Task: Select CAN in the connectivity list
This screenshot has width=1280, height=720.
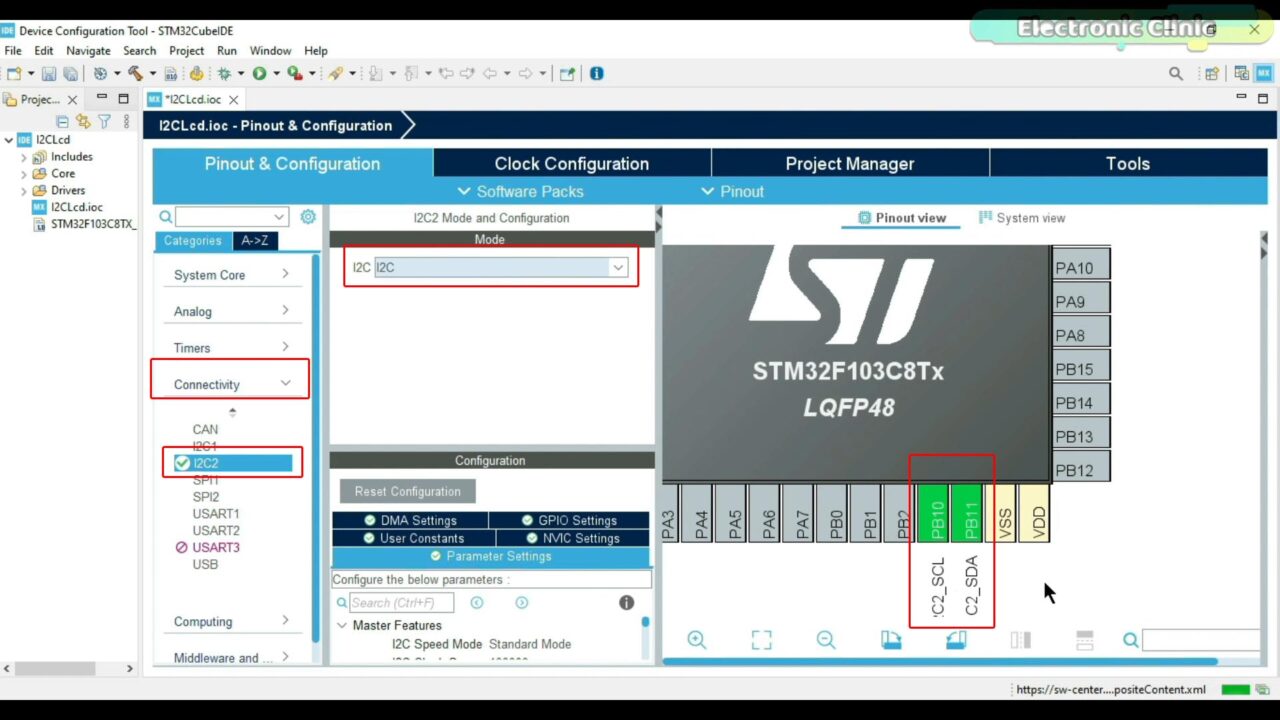Action: tap(205, 429)
